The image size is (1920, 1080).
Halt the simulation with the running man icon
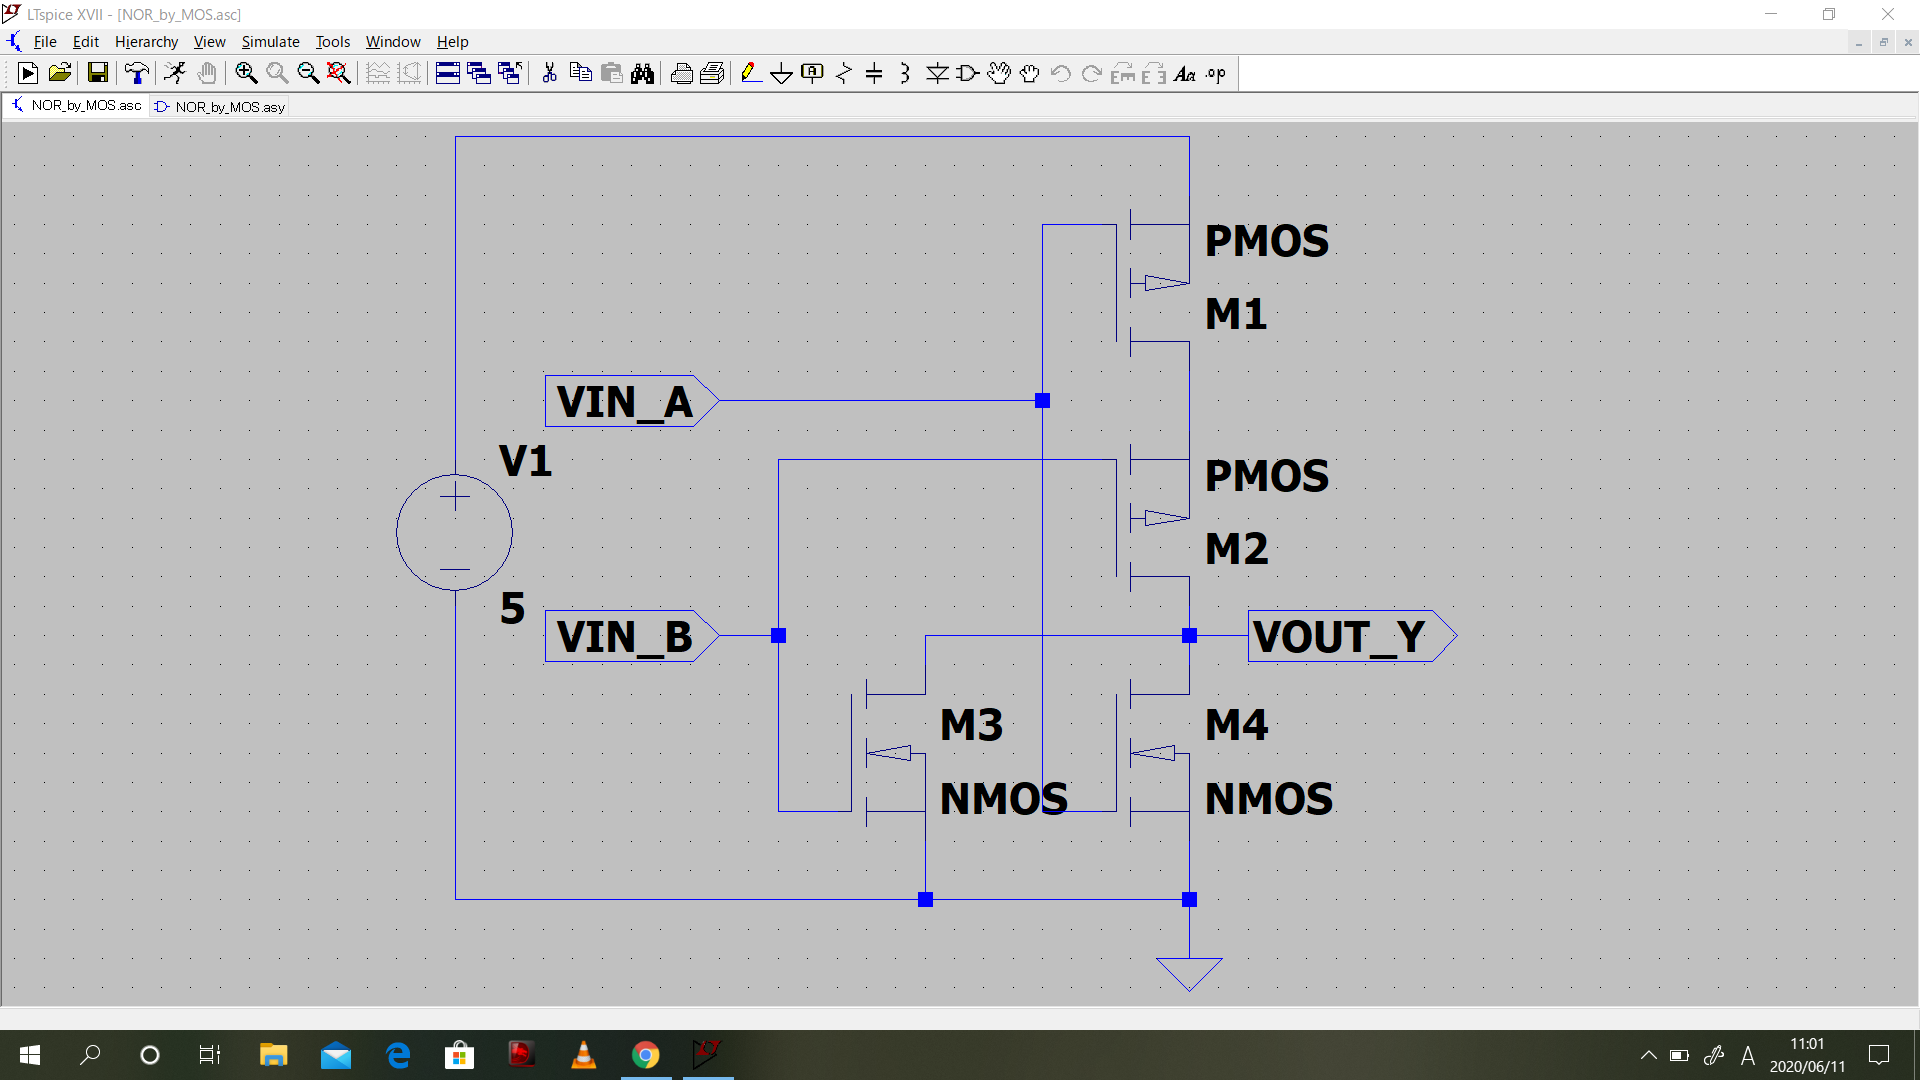[175, 73]
